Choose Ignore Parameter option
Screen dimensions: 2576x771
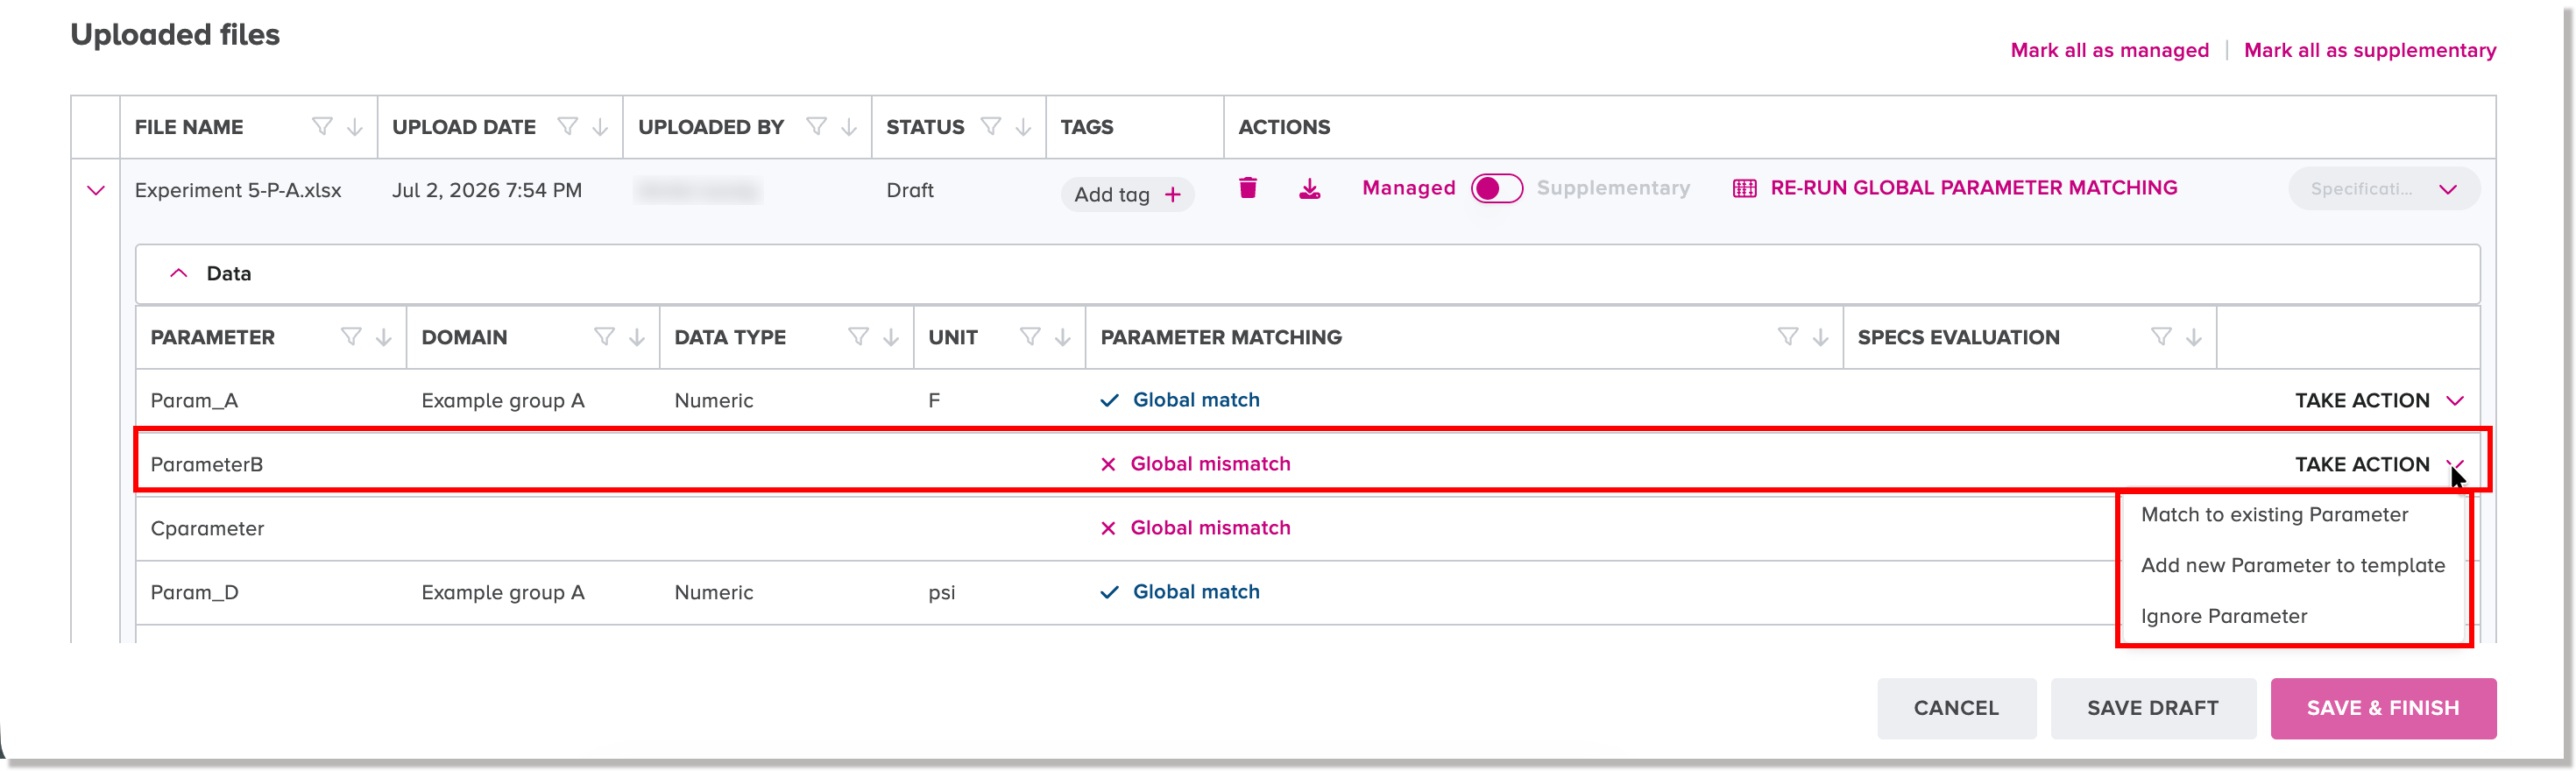click(2224, 616)
